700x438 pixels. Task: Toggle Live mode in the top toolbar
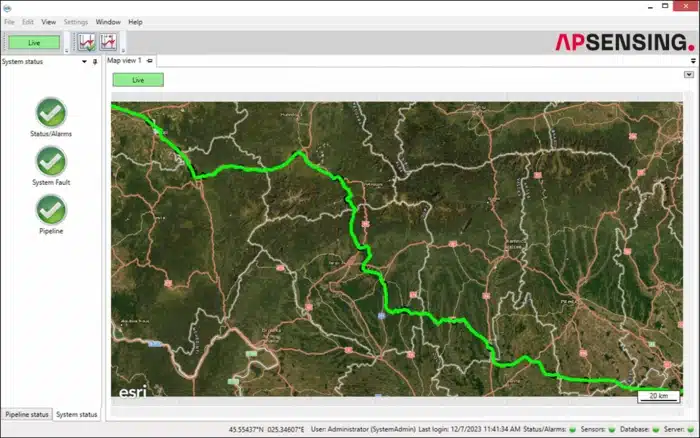(34, 42)
